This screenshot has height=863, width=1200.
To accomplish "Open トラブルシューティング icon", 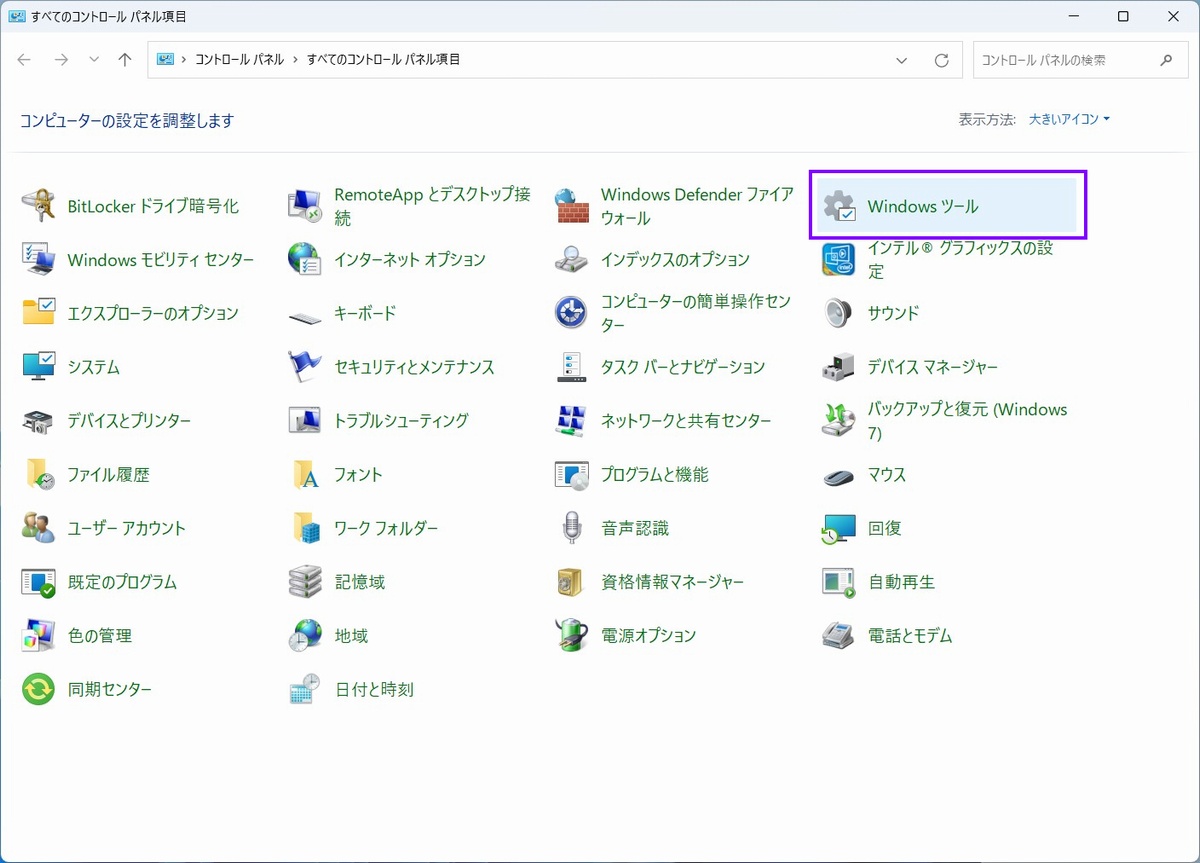I will (x=305, y=421).
